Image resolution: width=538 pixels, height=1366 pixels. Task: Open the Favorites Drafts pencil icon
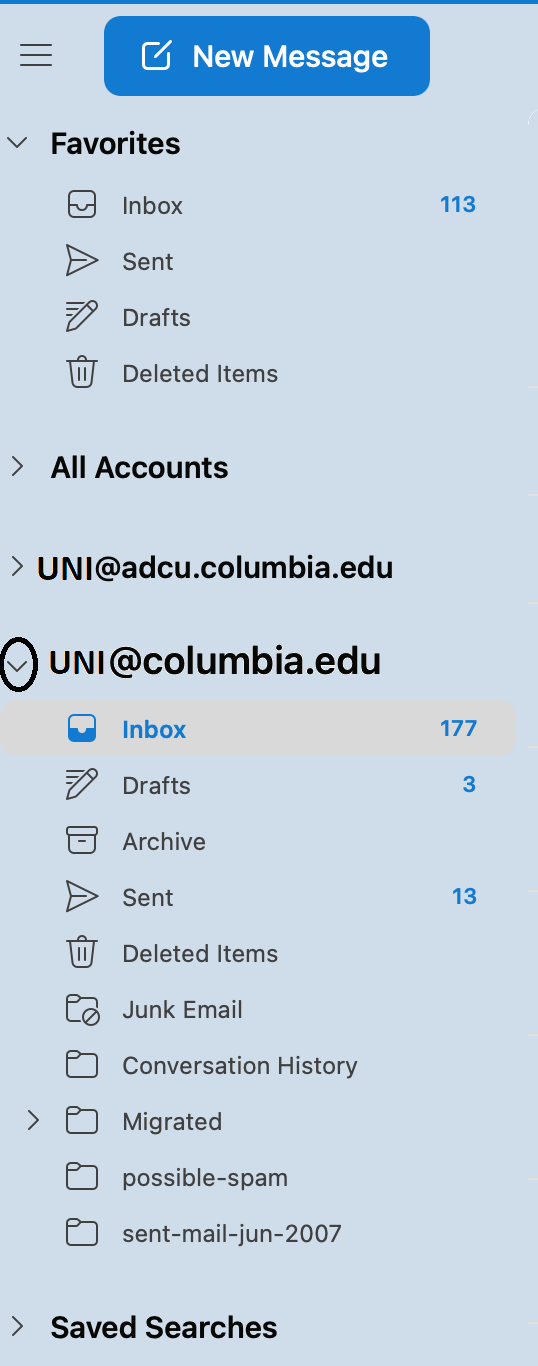(82, 317)
